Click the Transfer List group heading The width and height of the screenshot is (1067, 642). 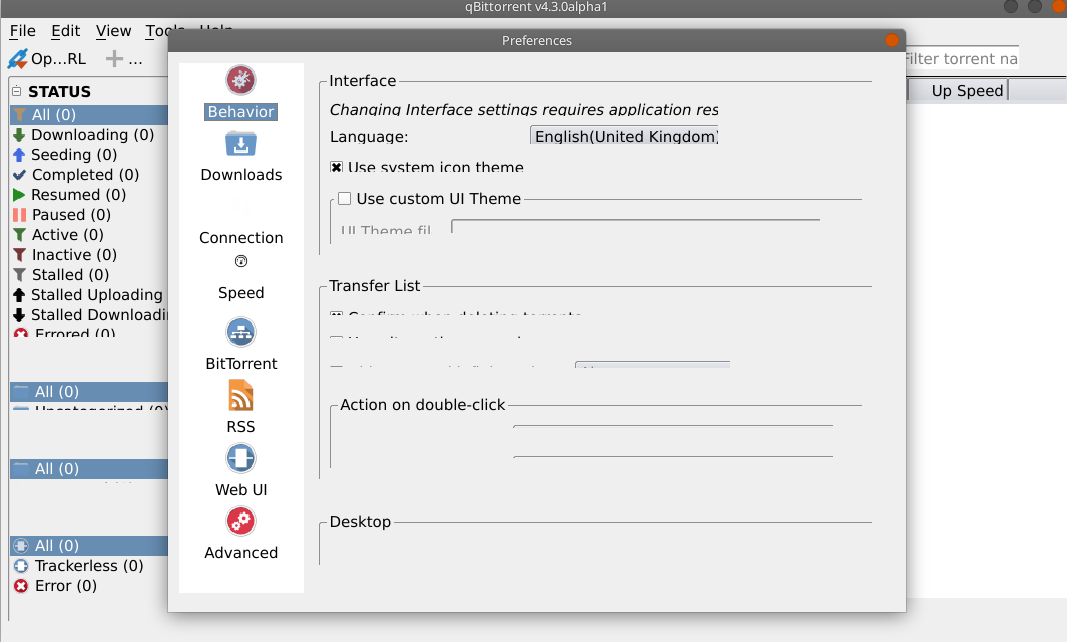point(375,286)
